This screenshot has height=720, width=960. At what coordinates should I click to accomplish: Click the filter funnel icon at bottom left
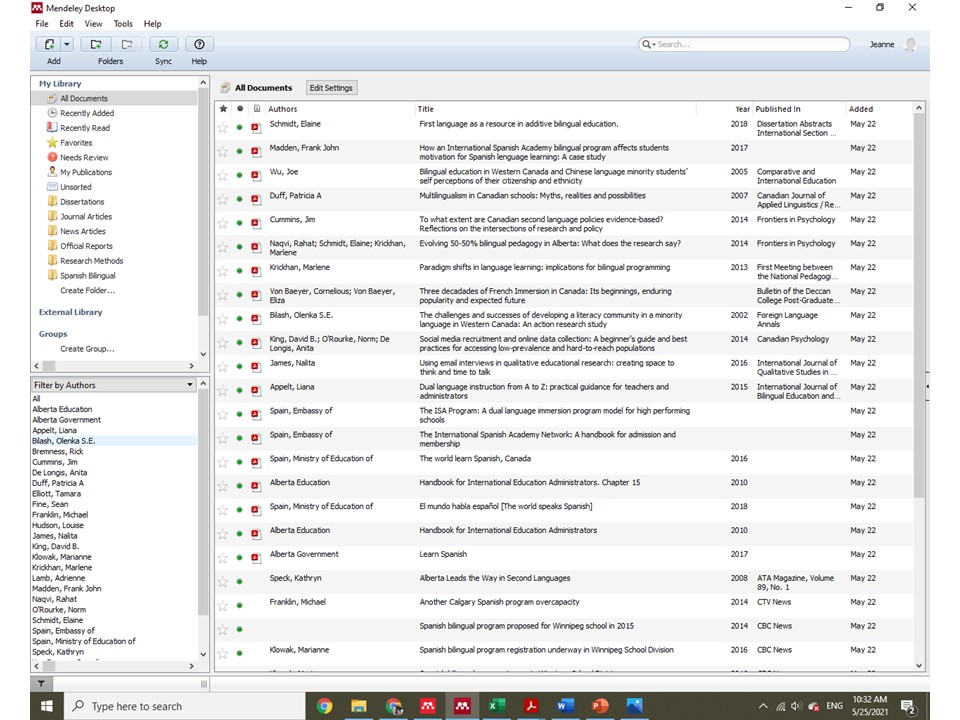pos(41,683)
